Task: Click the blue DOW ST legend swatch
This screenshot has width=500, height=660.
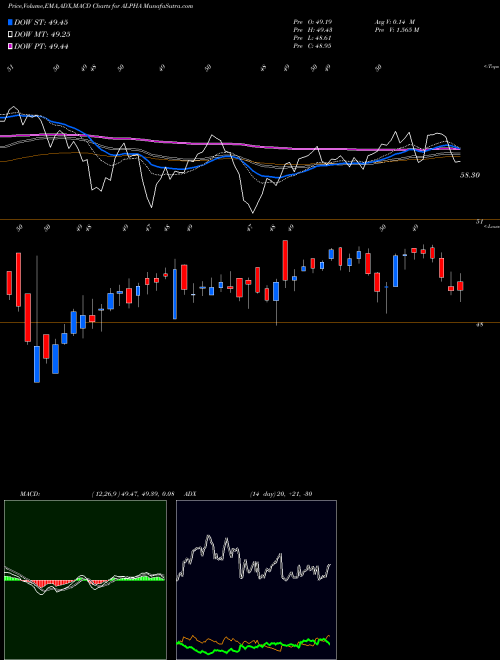Action: [11, 22]
